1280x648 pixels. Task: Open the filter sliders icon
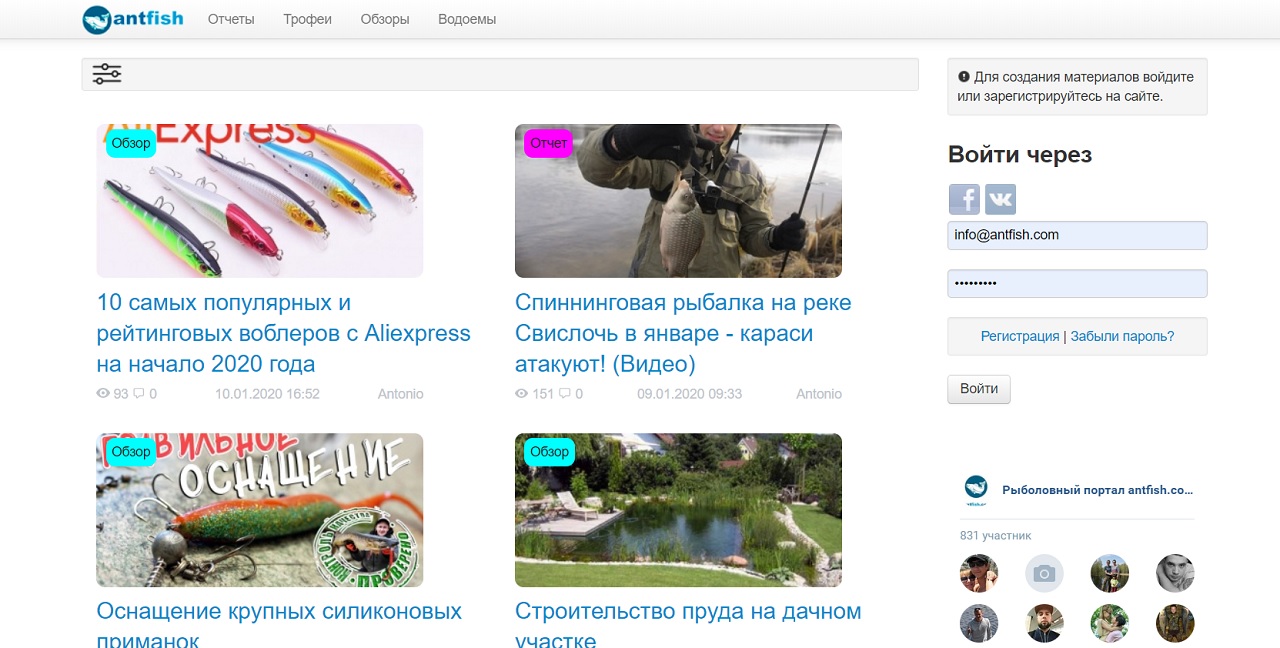click(107, 74)
